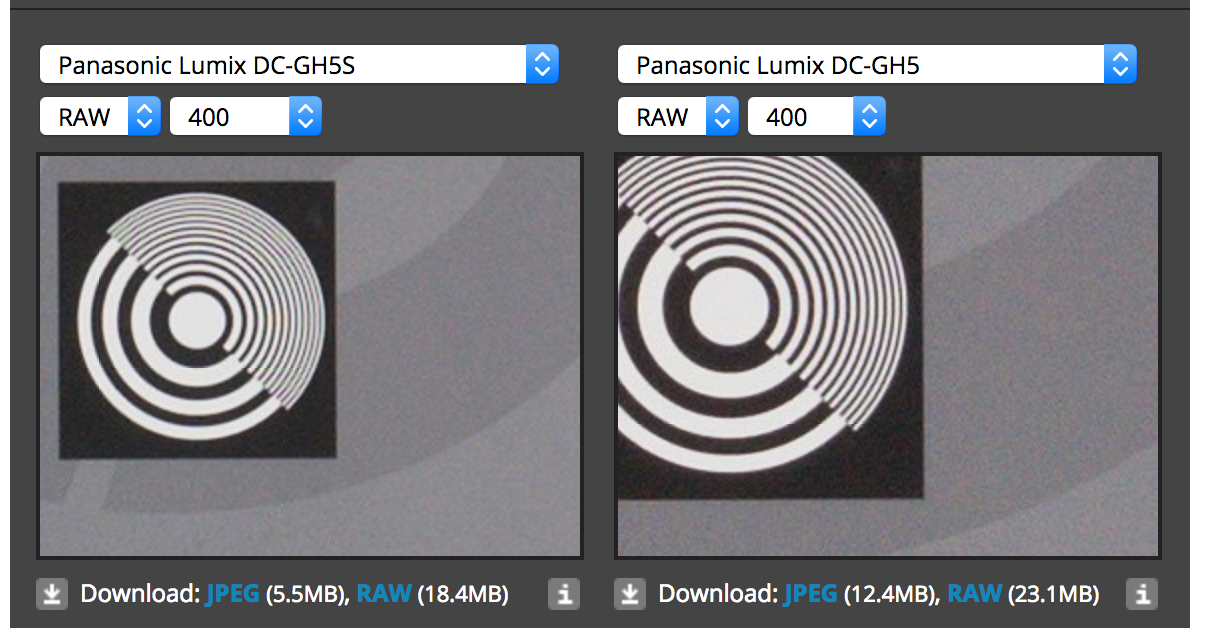This screenshot has width=1206, height=632.
Task: Download the 5.5MB JPEG file
Action: point(232,594)
